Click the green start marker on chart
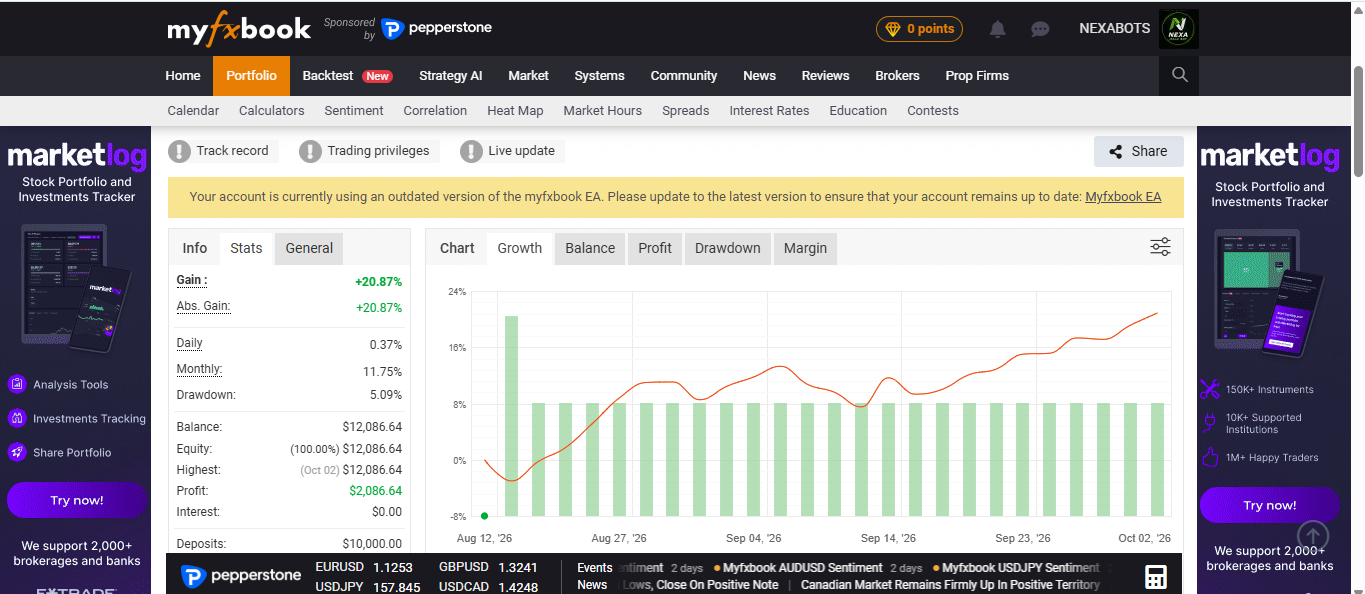Viewport: 1365px width, 594px height. [484, 516]
